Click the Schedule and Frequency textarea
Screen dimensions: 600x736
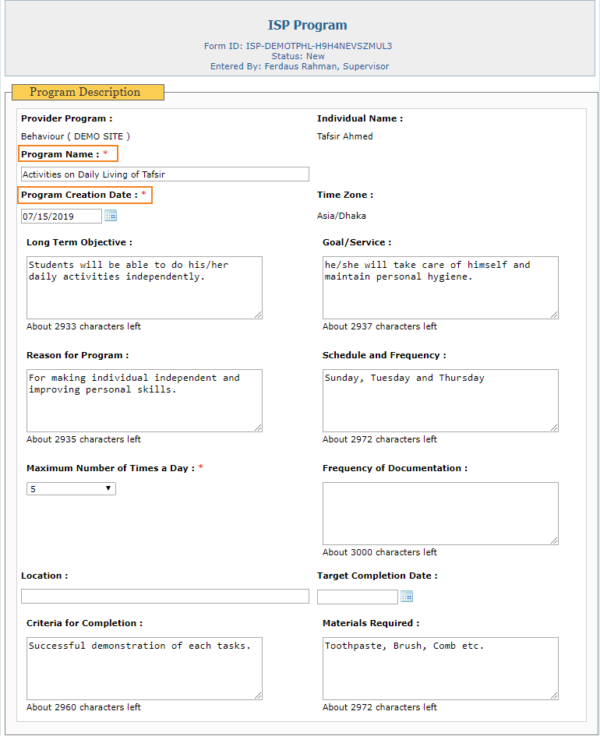click(440, 400)
